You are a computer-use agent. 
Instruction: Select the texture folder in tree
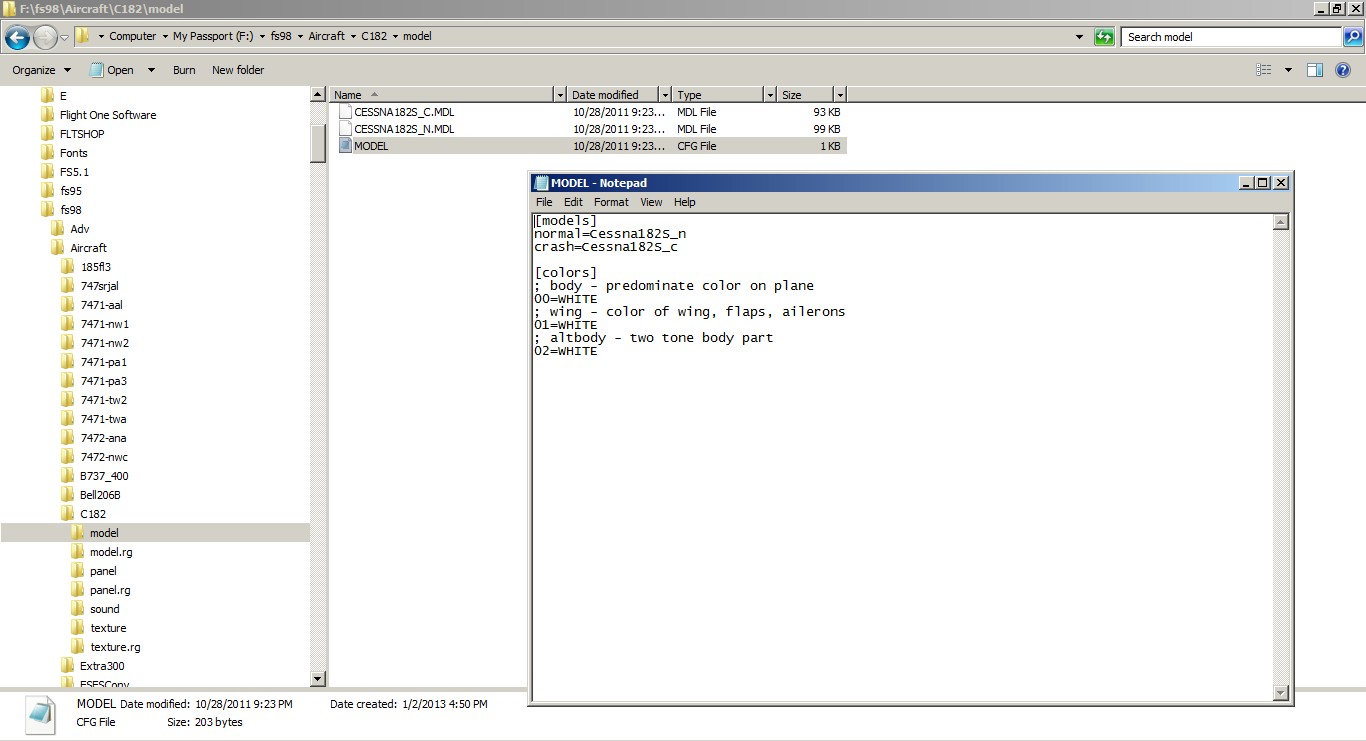pos(108,628)
